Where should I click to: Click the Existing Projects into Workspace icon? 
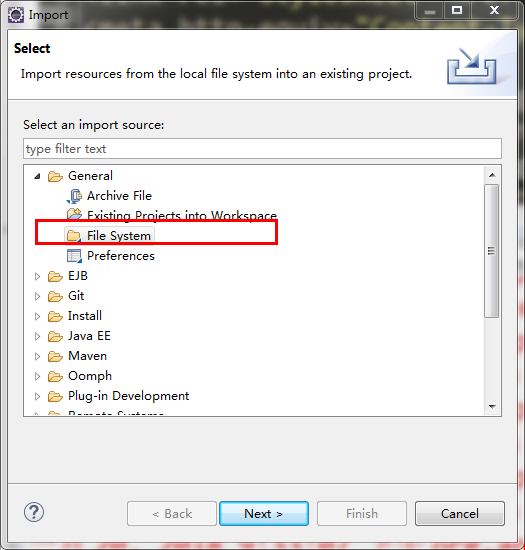(74, 215)
